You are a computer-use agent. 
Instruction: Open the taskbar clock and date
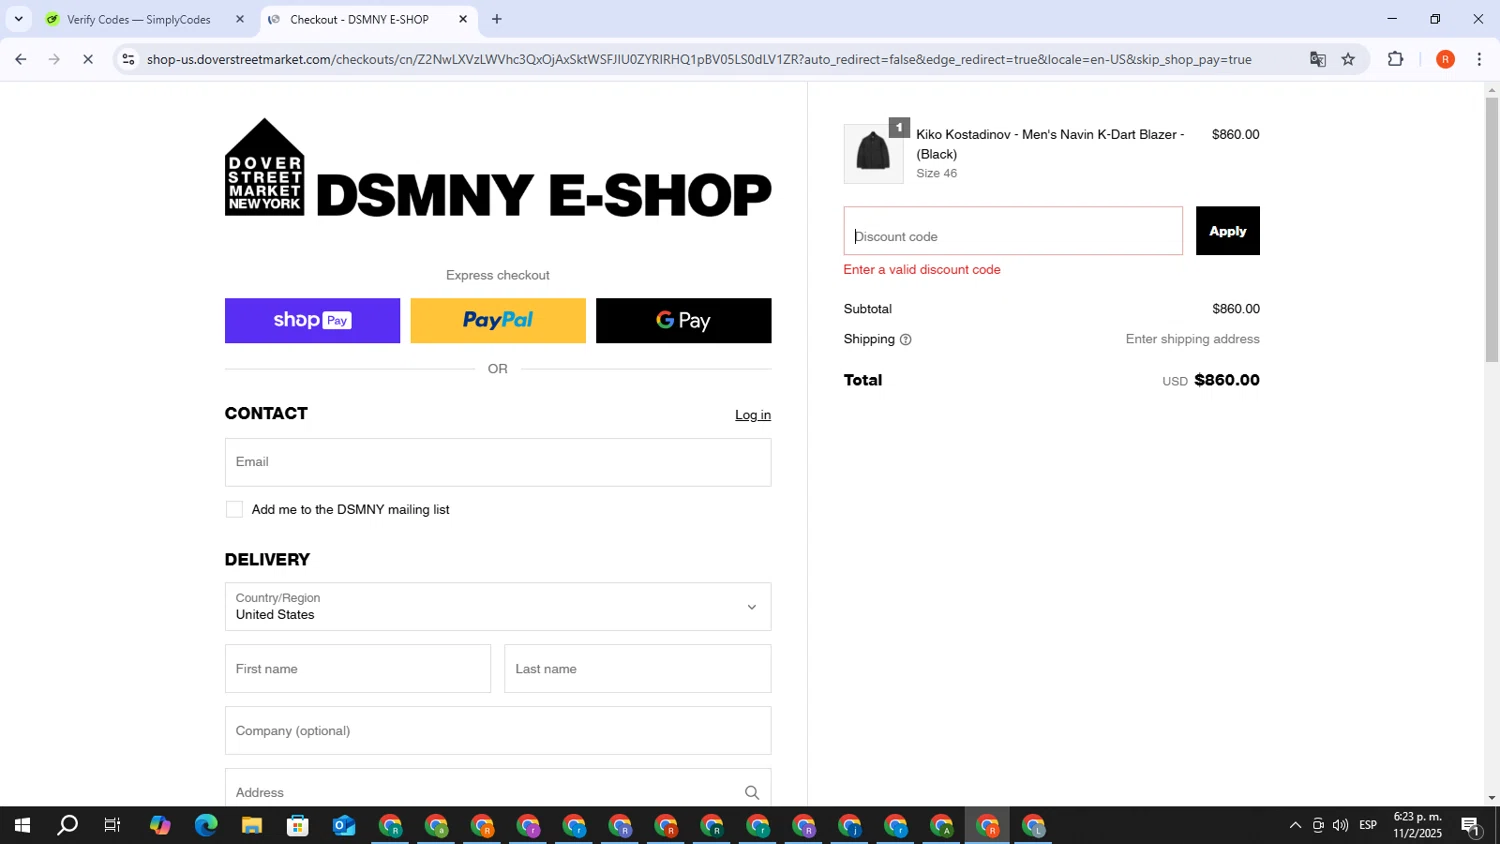[1418, 826]
